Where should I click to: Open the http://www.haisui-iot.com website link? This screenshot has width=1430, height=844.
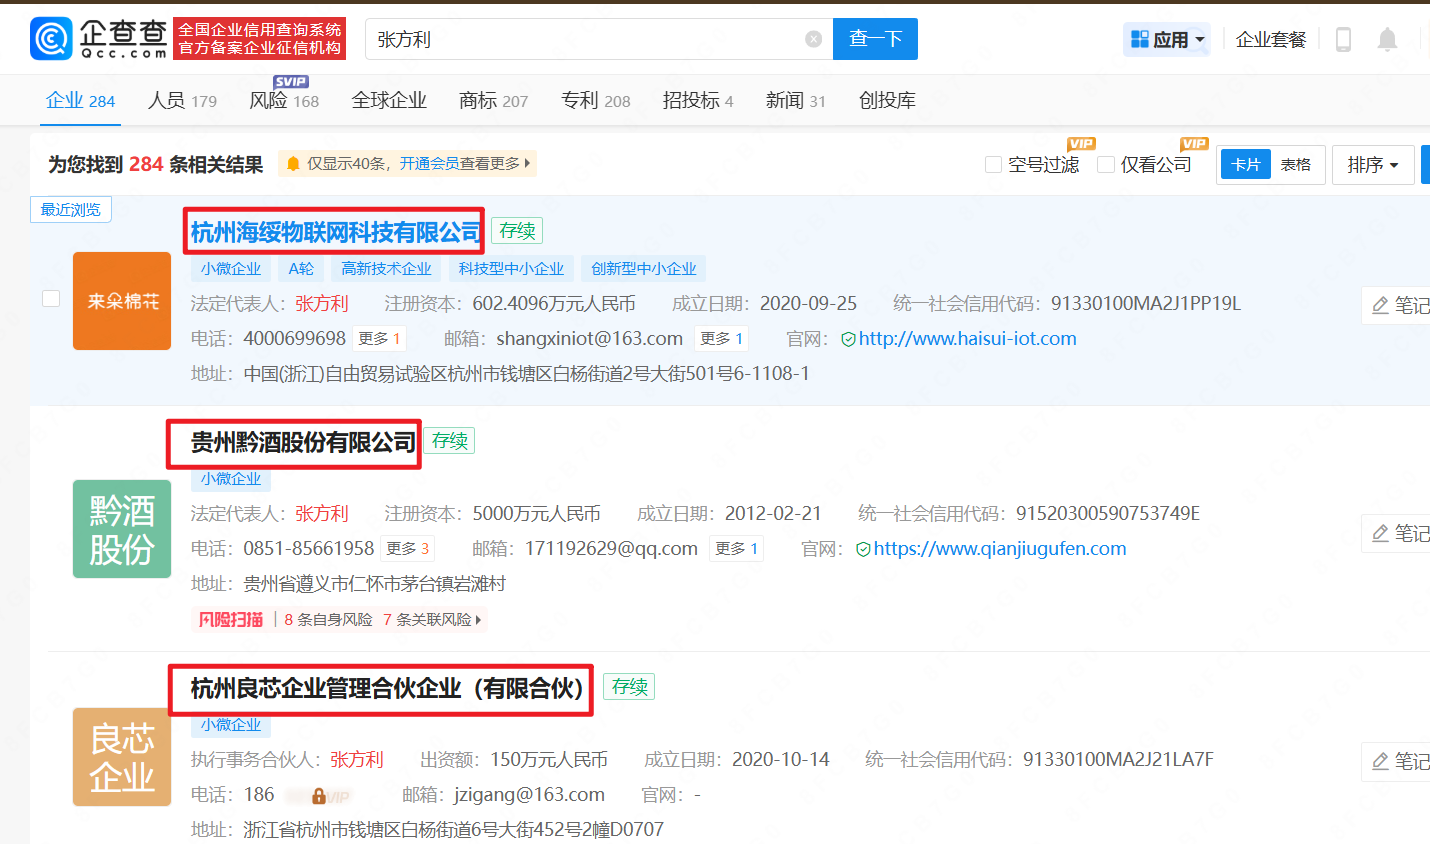click(967, 339)
